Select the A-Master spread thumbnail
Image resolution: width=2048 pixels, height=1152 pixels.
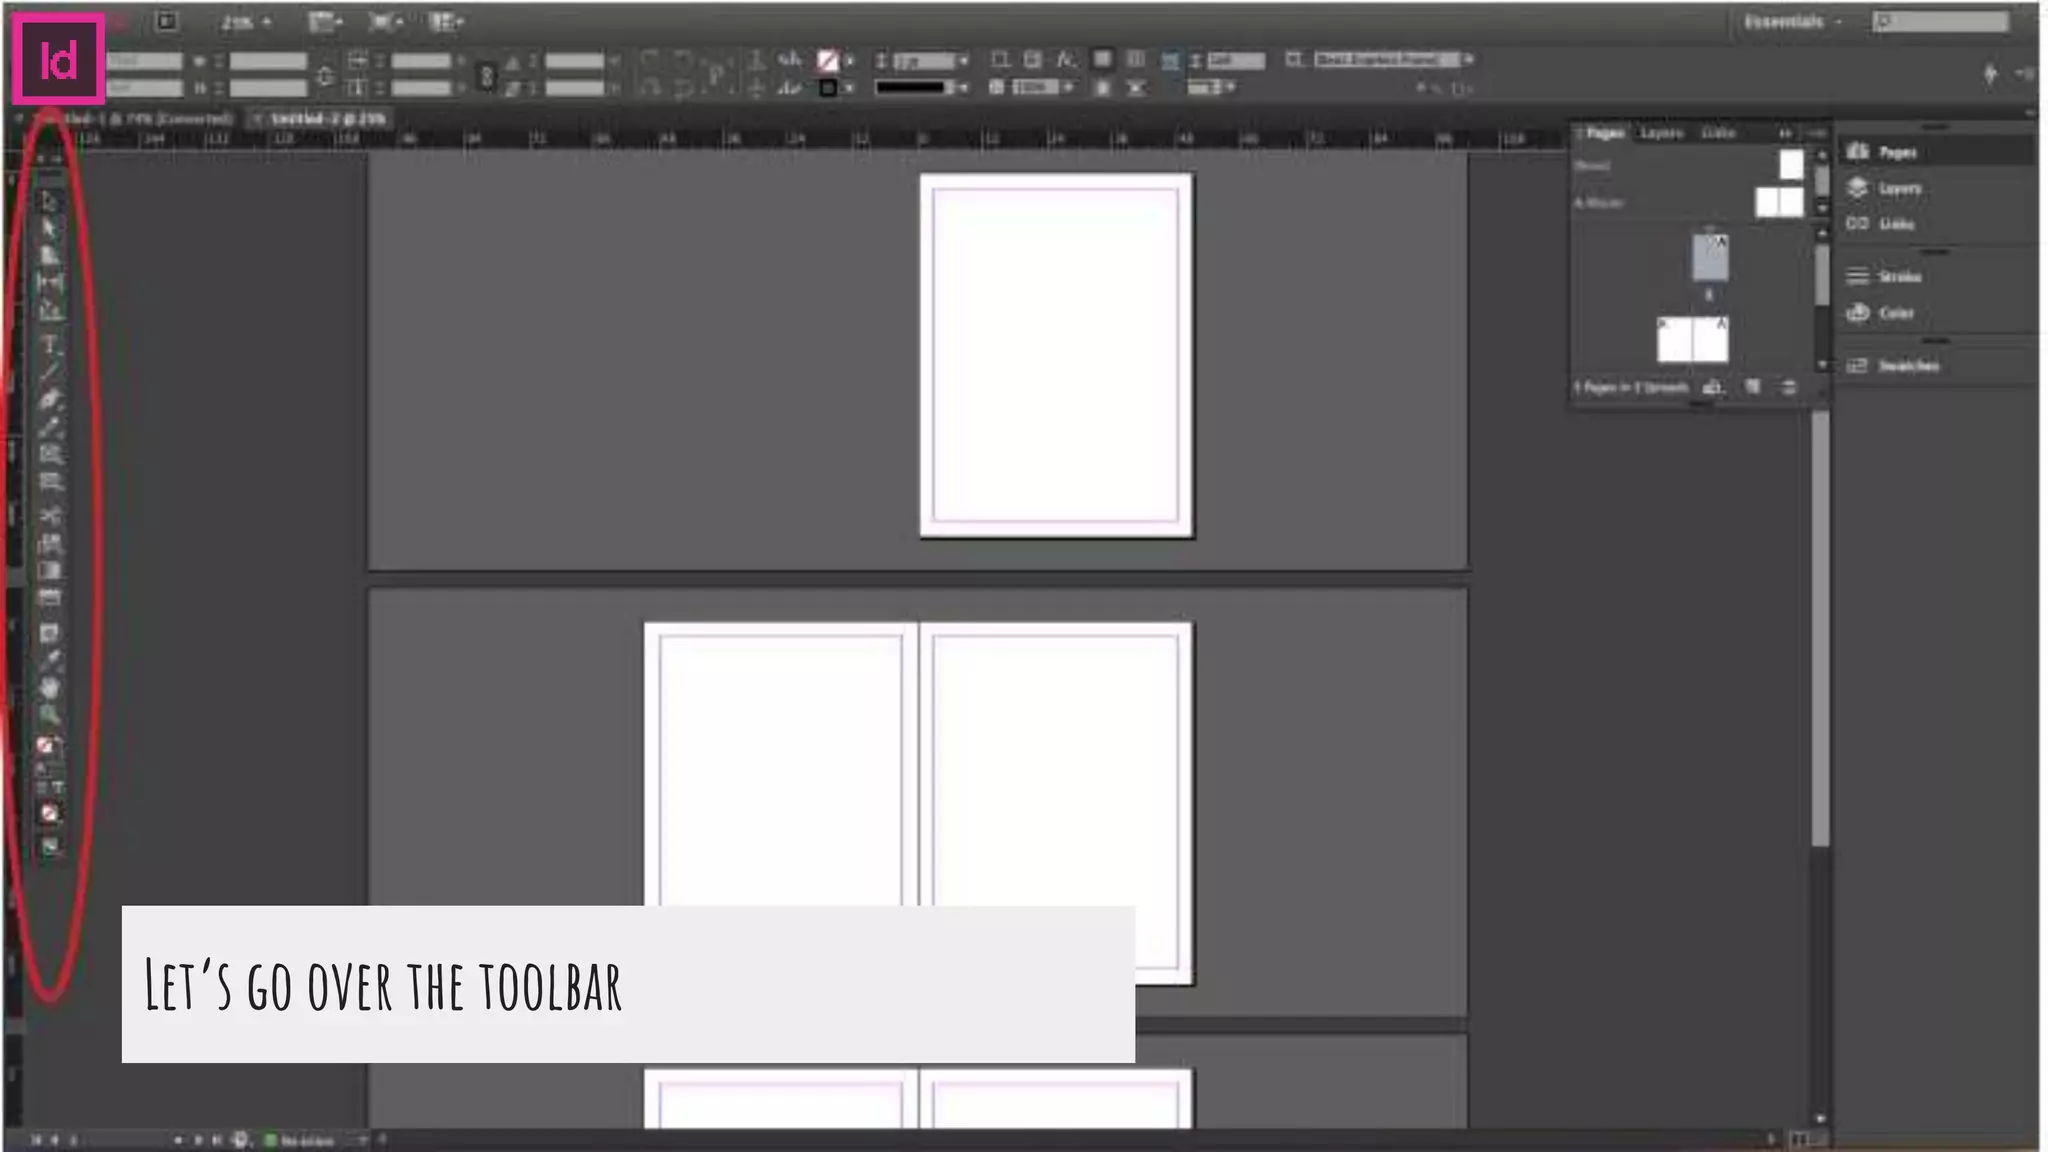(1779, 202)
